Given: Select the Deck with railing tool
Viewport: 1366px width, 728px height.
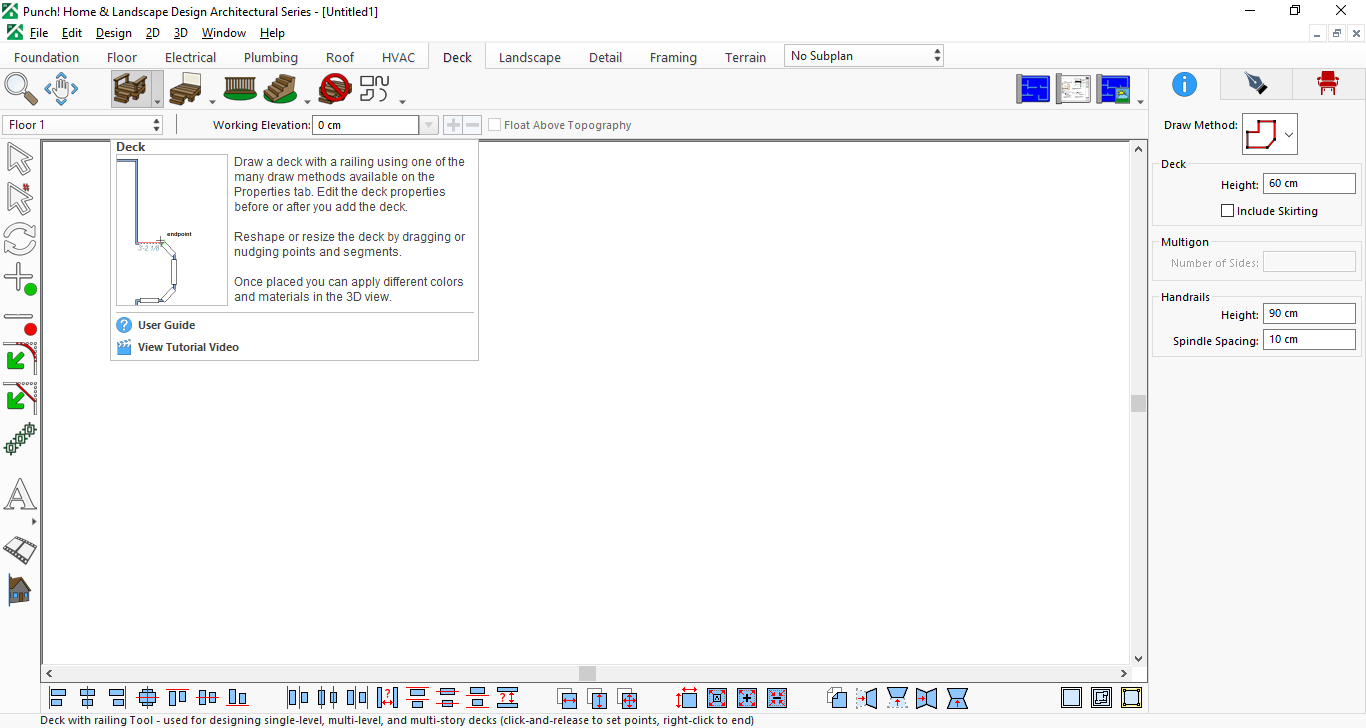Looking at the screenshot, I should click(x=131, y=89).
